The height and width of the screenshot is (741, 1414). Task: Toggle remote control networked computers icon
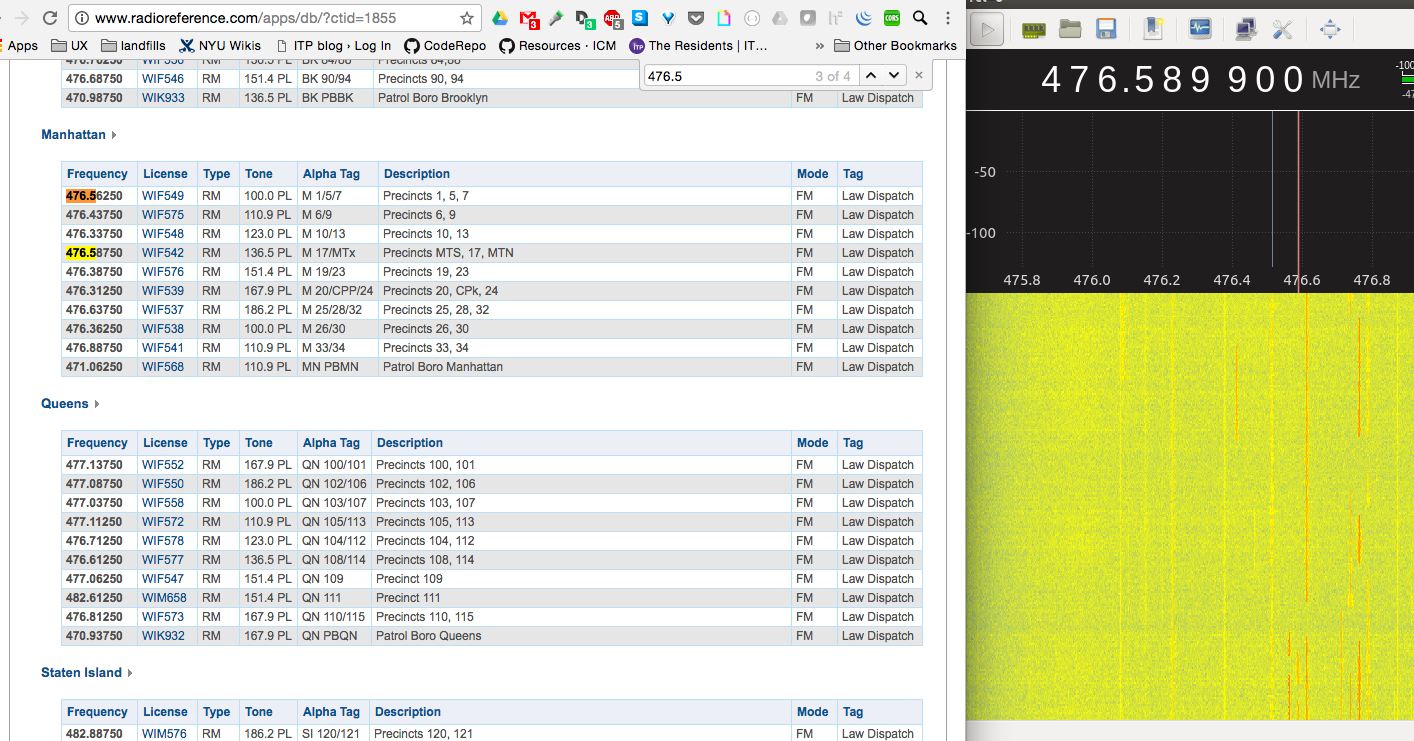tap(1246, 29)
